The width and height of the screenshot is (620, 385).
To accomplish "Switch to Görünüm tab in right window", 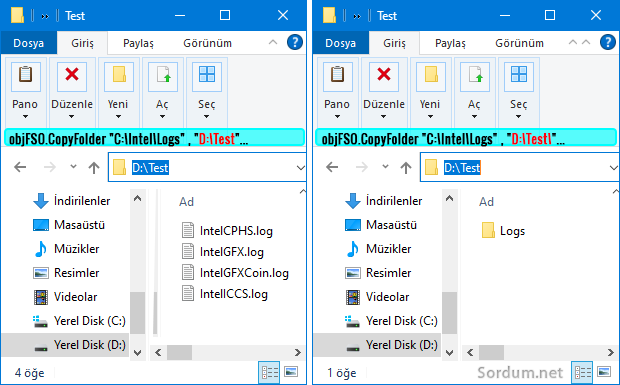I will click(519, 43).
